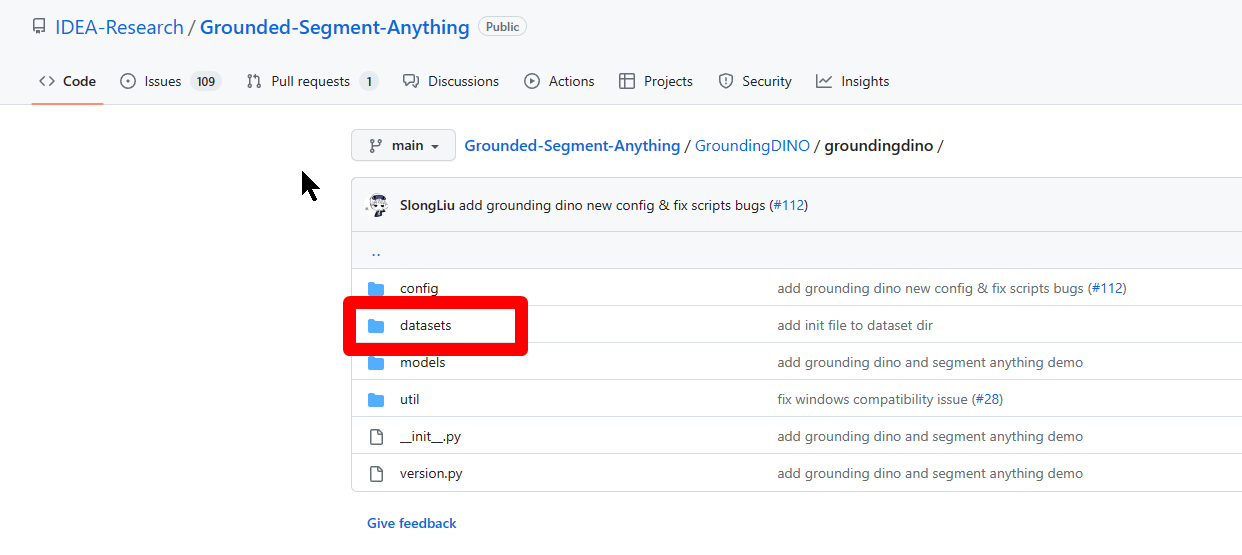Open the Security tab

(x=754, y=81)
